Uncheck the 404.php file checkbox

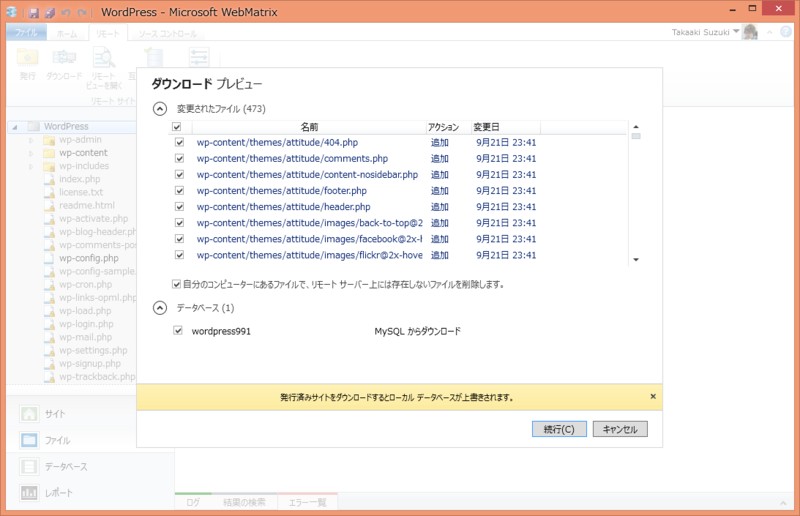180,142
